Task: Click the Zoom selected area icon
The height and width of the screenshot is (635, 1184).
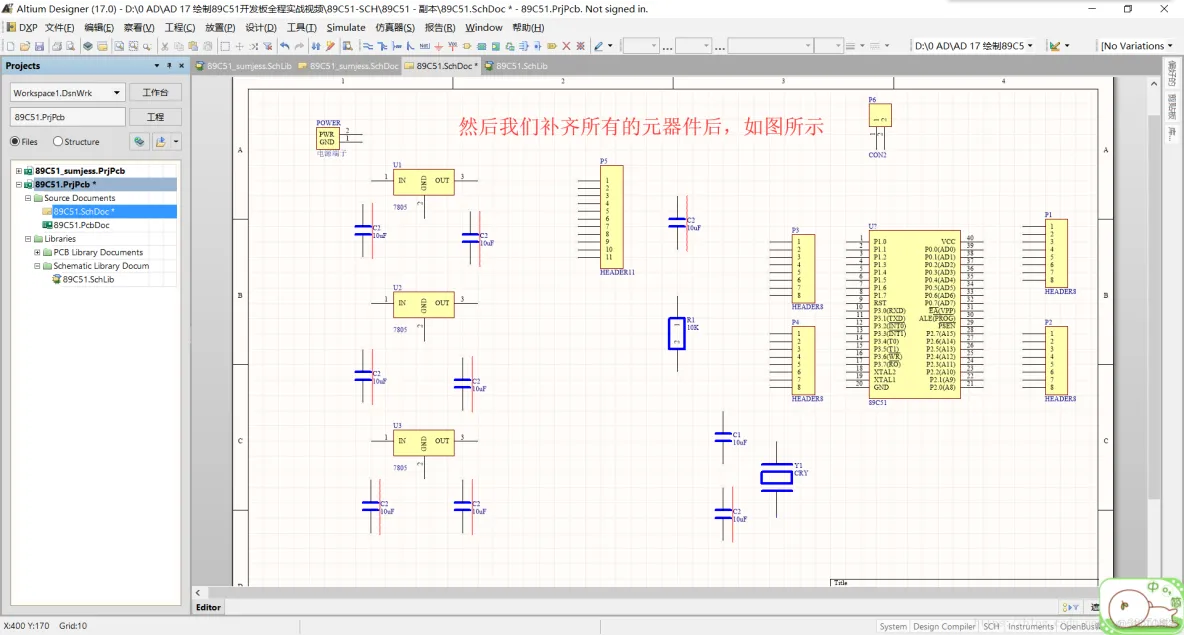Action: tap(133, 46)
